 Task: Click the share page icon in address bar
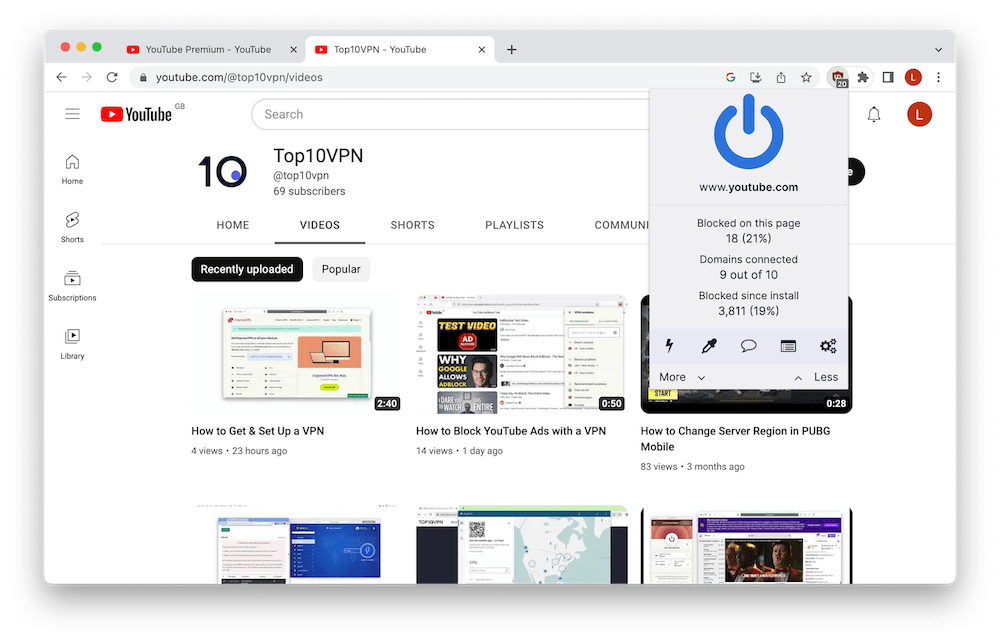pyautogui.click(x=781, y=77)
